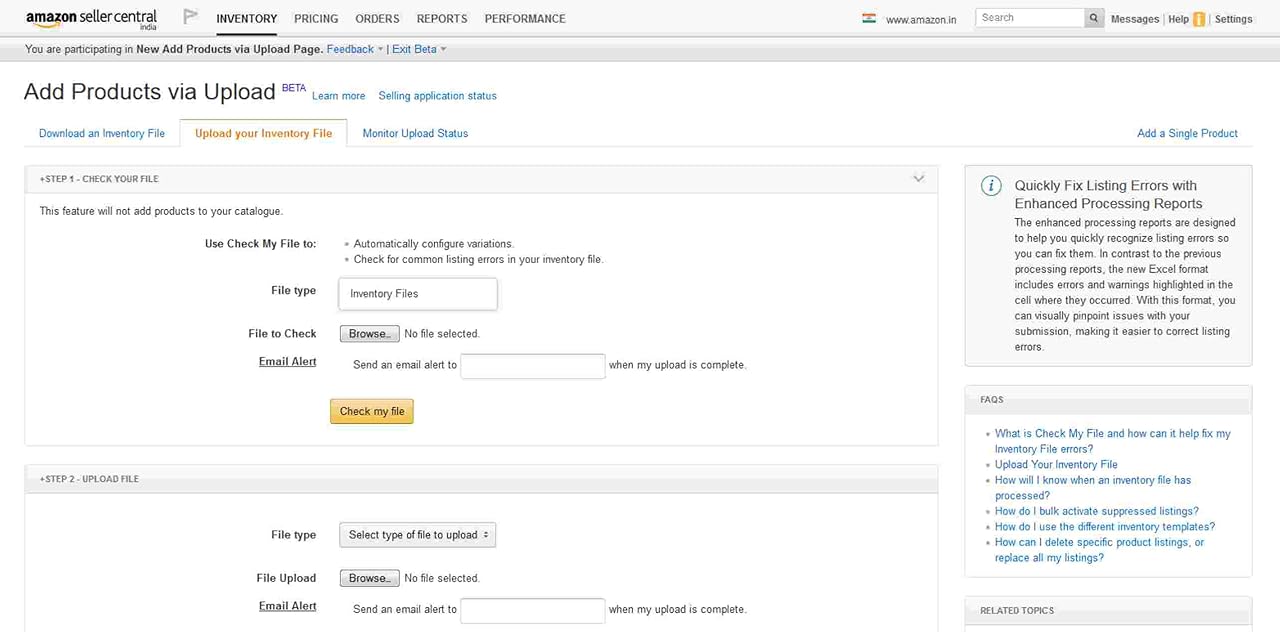The height and width of the screenshot is (632, 1280).
Task: Click the India flag marketplace icon
Action: click(868, 19)
